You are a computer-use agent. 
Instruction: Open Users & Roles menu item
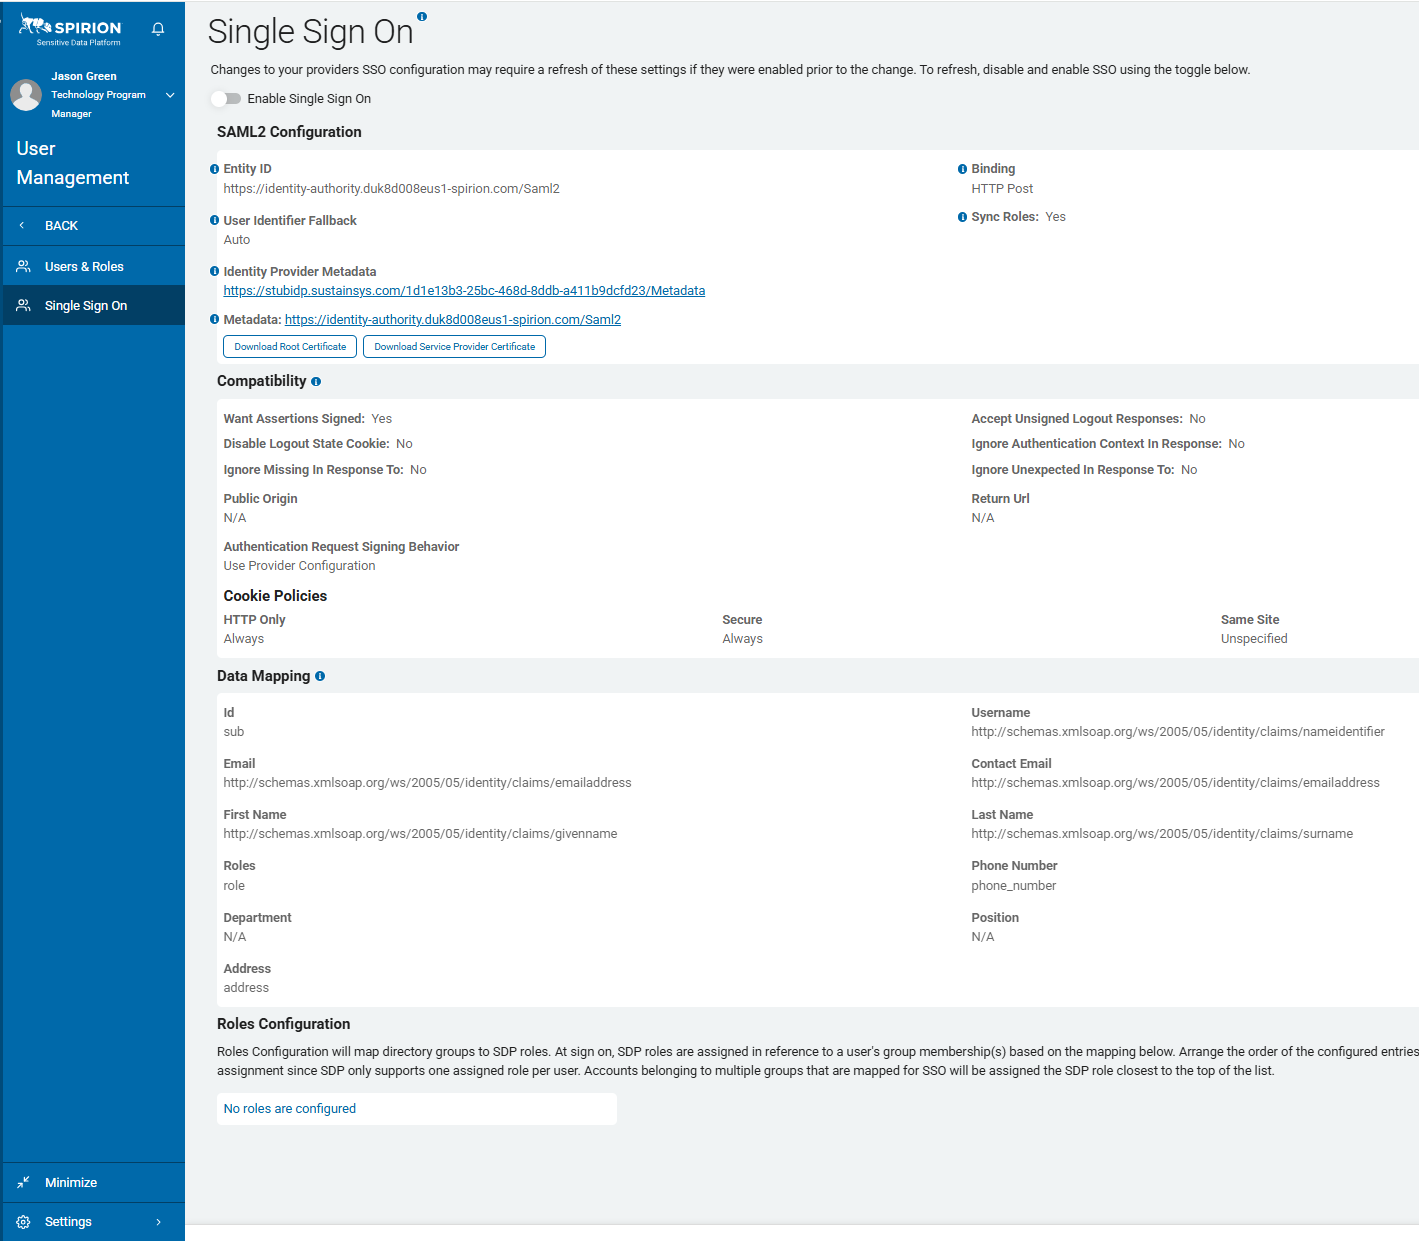(93, 266)
